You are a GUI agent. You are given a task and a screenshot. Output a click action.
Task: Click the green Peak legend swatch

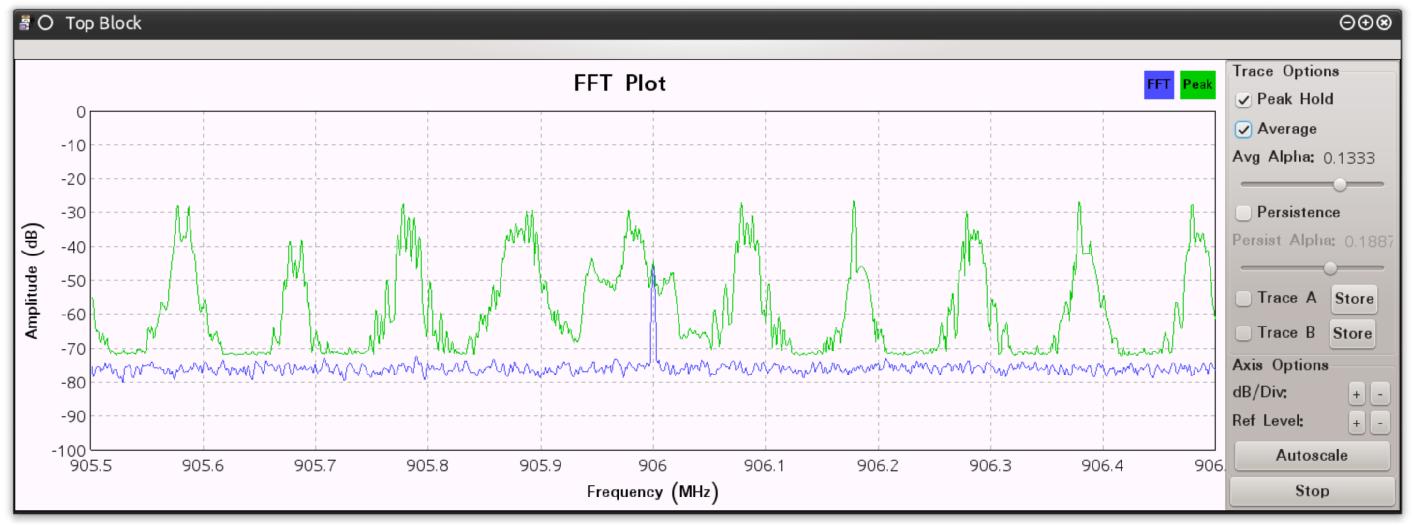point(1194,85)
